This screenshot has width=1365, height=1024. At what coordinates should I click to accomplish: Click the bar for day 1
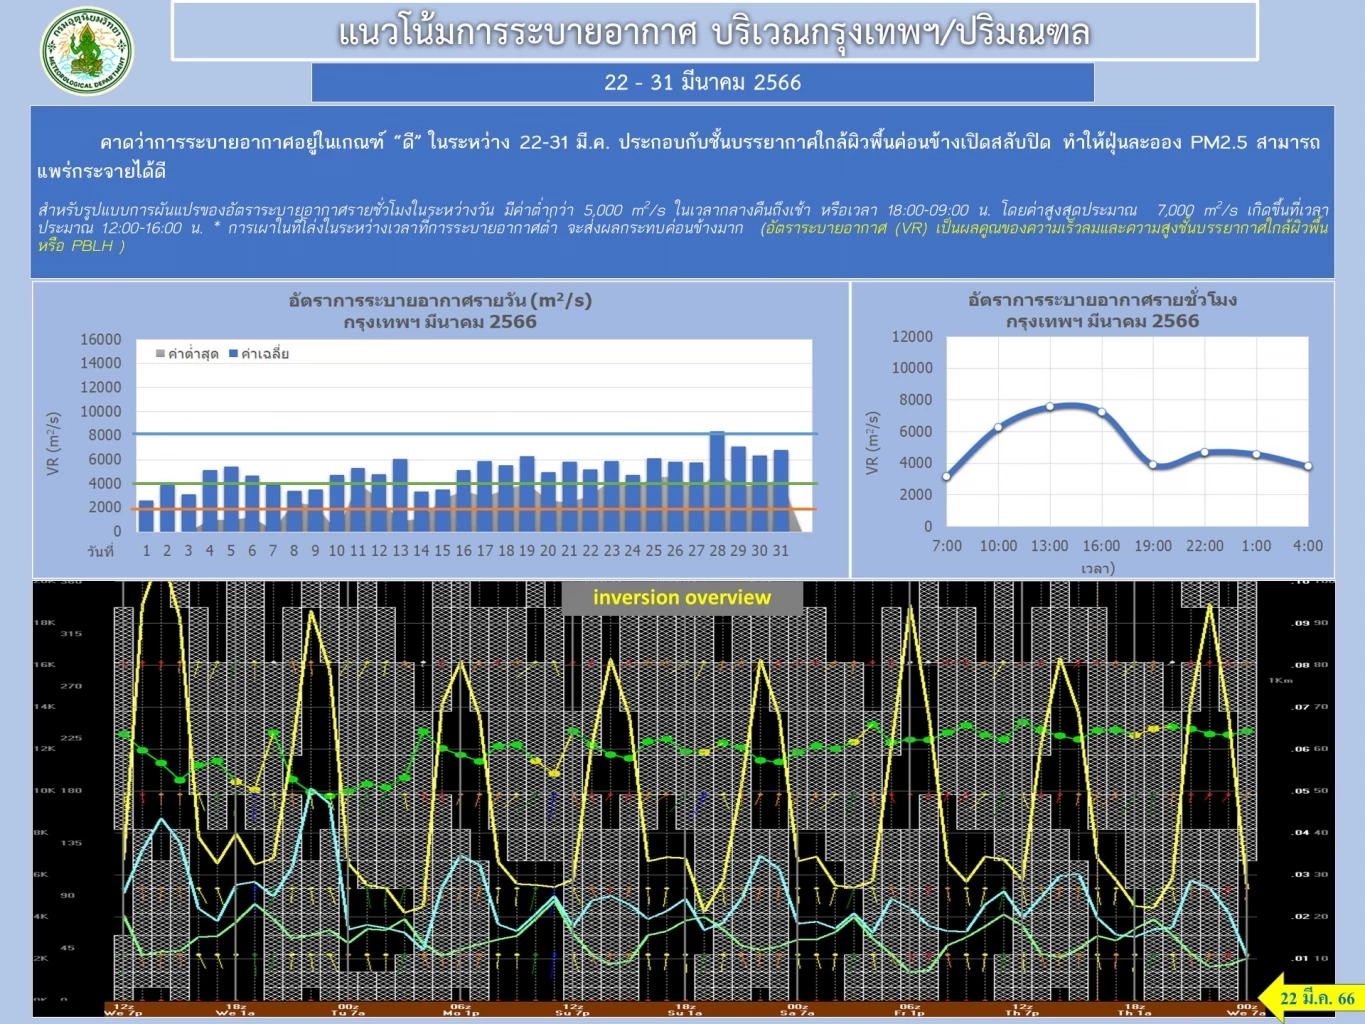[x=146, y=516]
